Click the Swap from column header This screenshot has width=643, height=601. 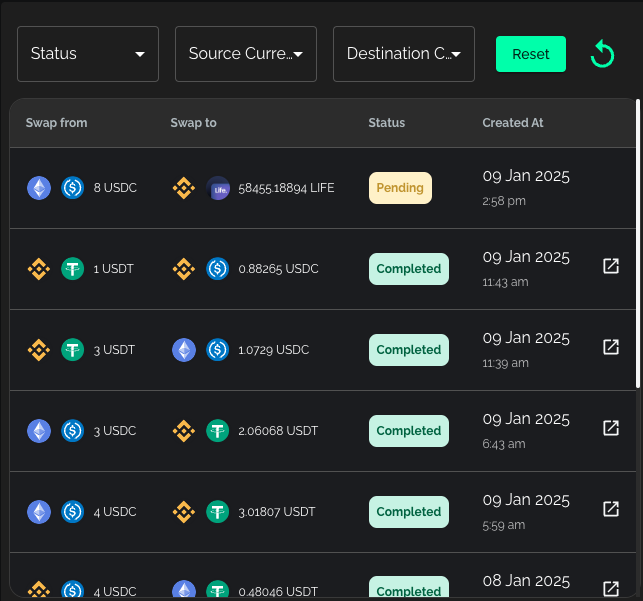click(57, 123)
